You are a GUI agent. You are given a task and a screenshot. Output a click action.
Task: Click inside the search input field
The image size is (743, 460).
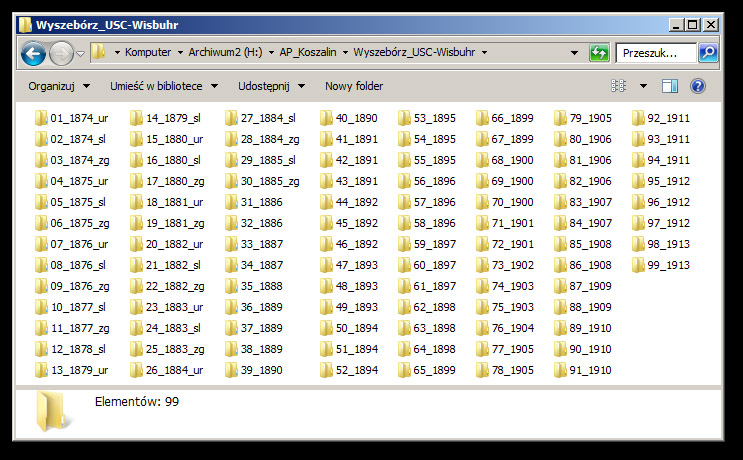(655, 53)
